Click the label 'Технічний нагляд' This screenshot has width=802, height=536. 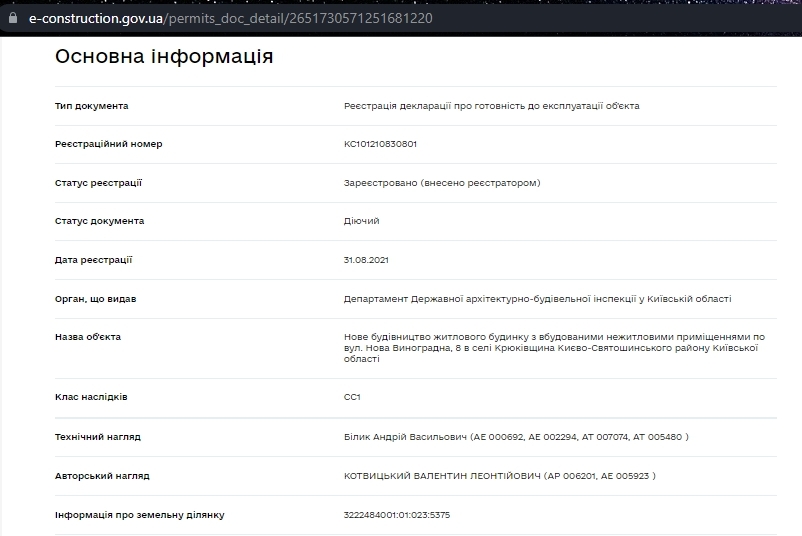point(98,437)
